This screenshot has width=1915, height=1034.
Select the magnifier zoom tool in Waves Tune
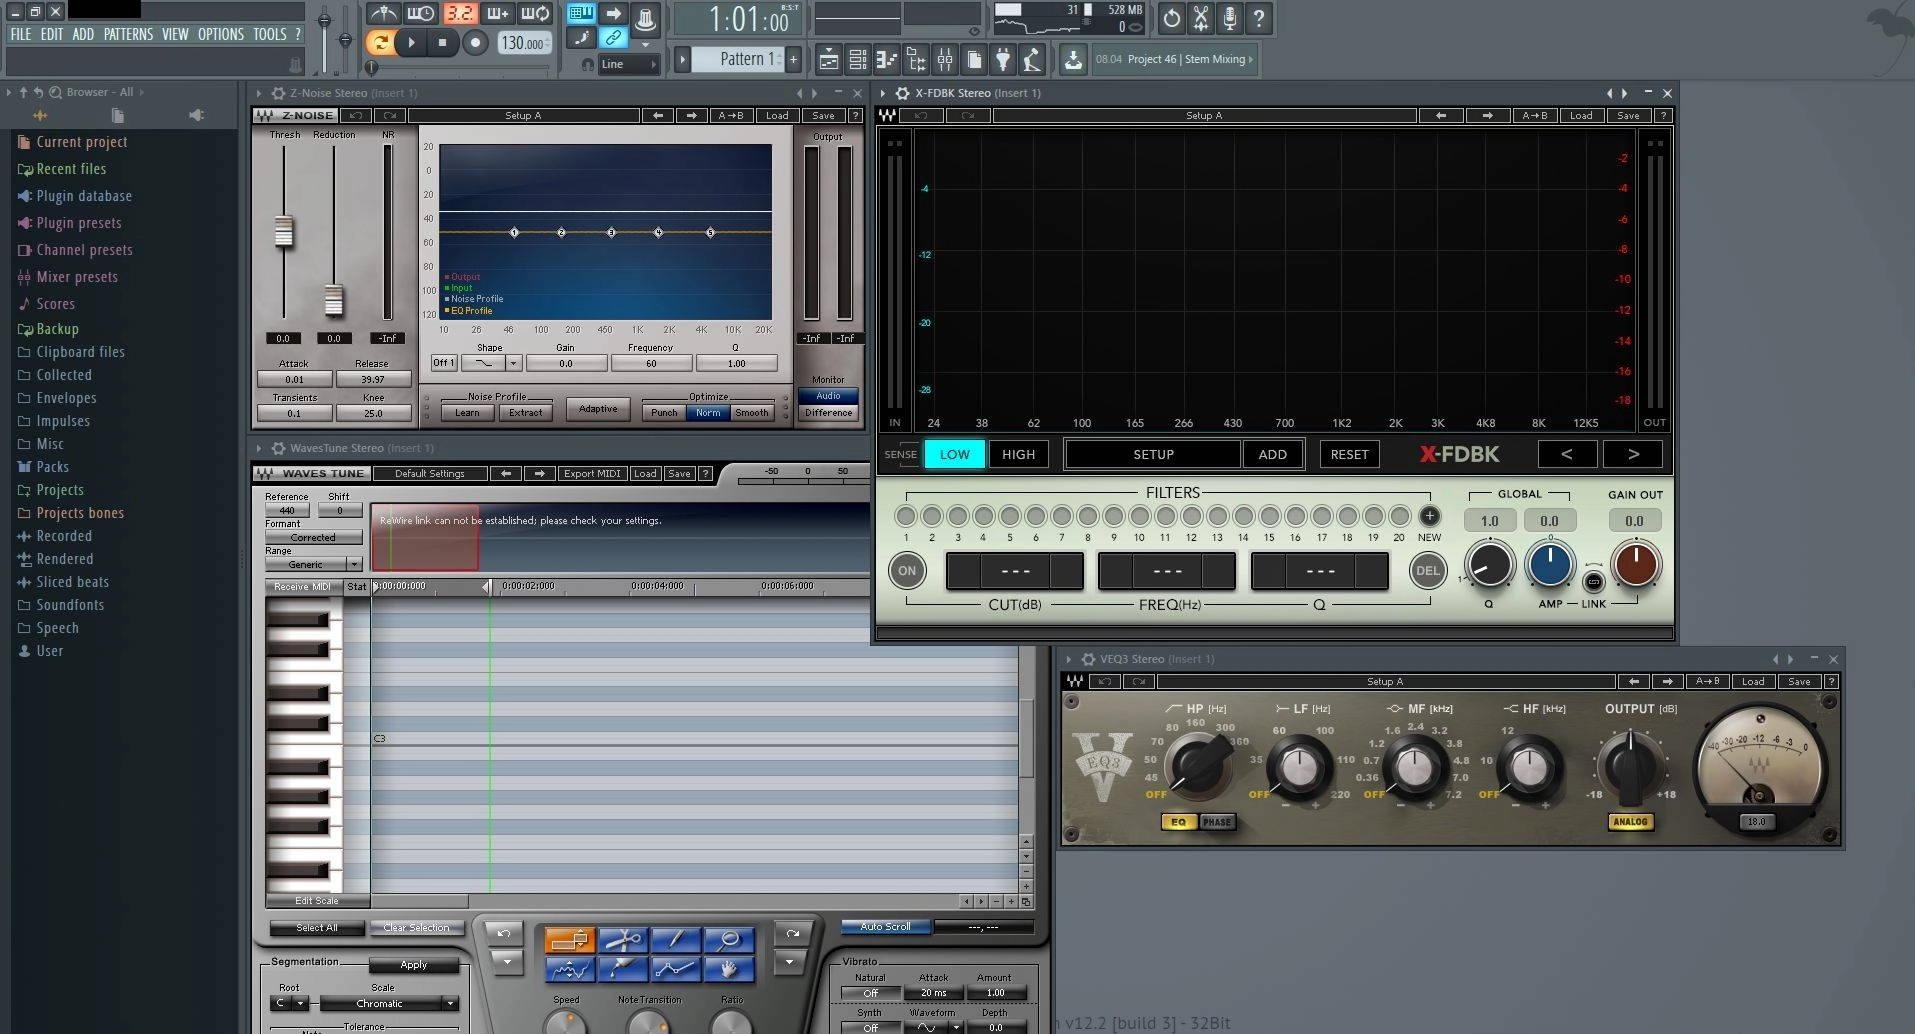pos(729,940)
